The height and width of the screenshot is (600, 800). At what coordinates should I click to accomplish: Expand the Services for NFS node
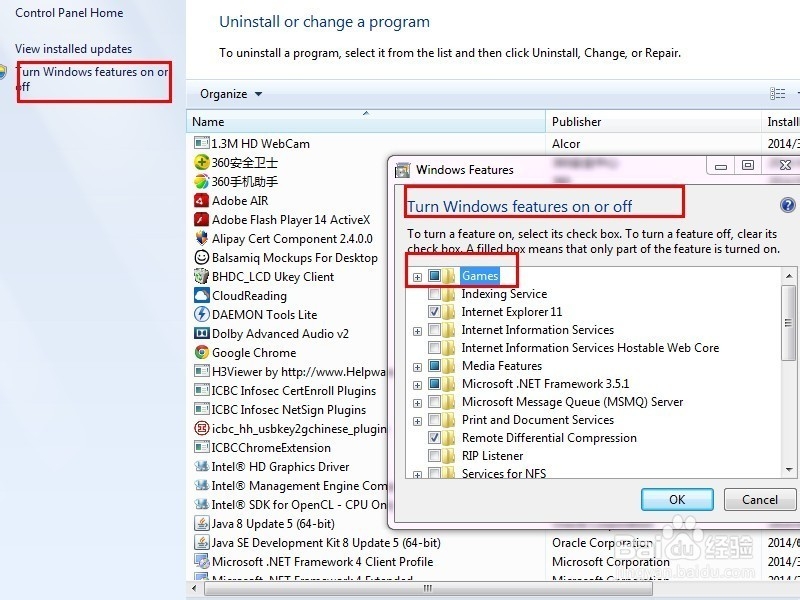click(417, 474)
